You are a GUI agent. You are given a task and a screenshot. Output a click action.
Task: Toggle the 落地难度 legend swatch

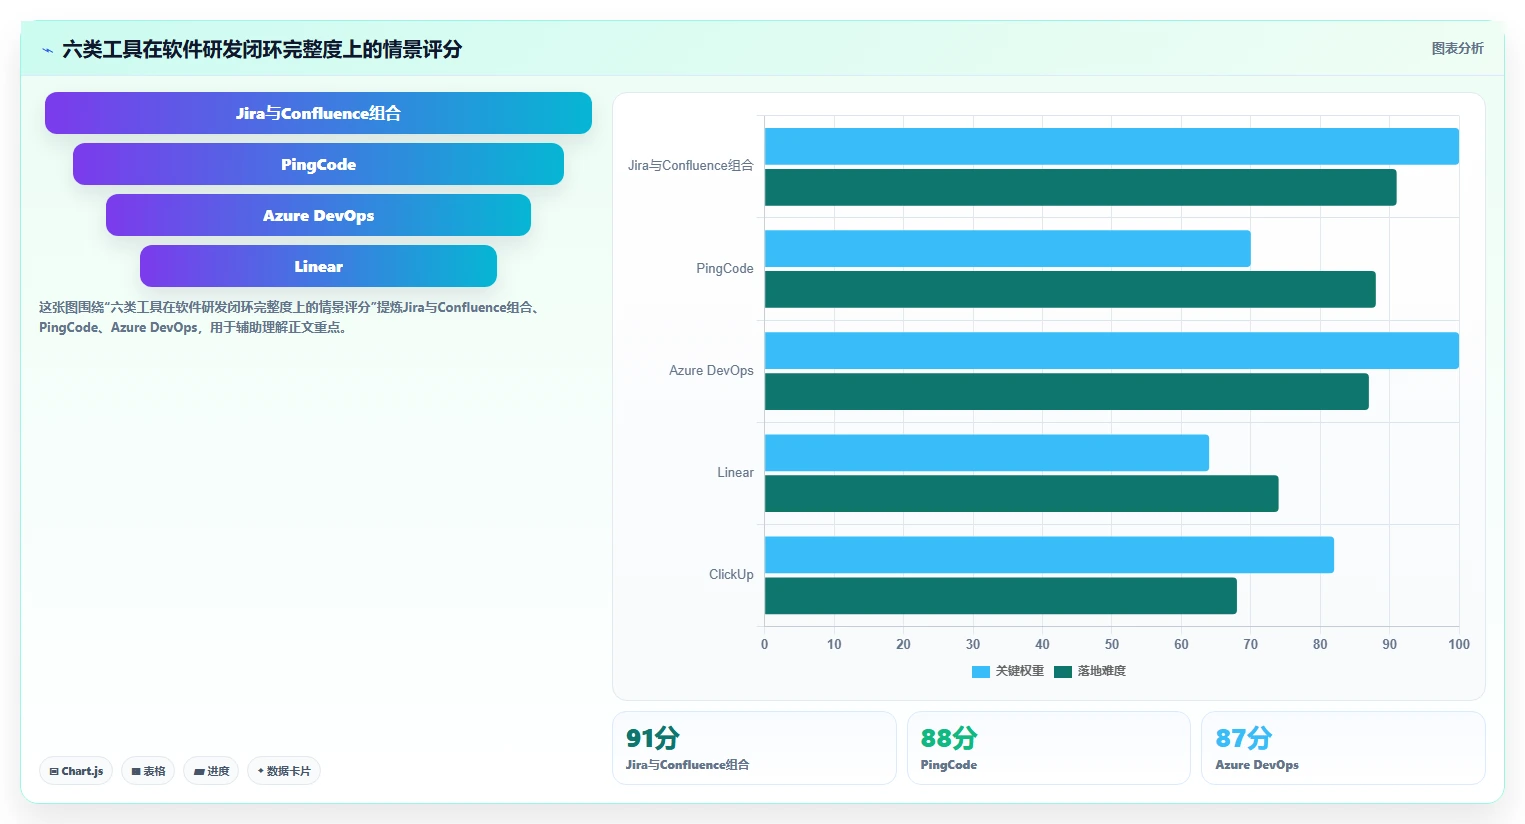tap(1062, 671)
